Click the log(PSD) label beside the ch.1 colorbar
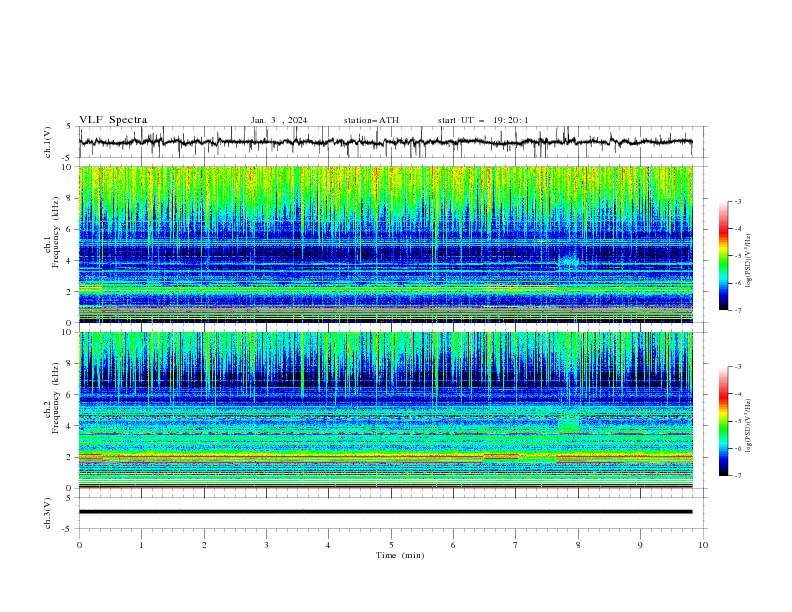 pyautogui.click(x=748, y=261)
